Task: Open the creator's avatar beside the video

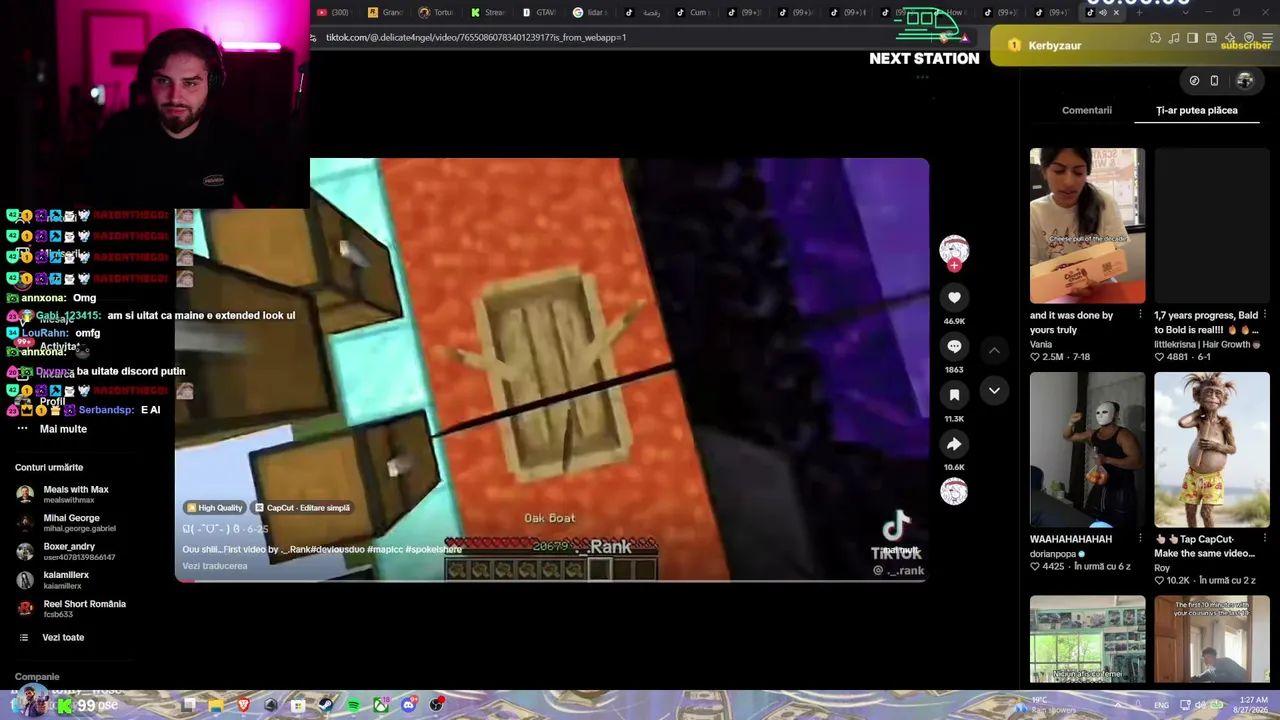Action: [x=954, y=250]
